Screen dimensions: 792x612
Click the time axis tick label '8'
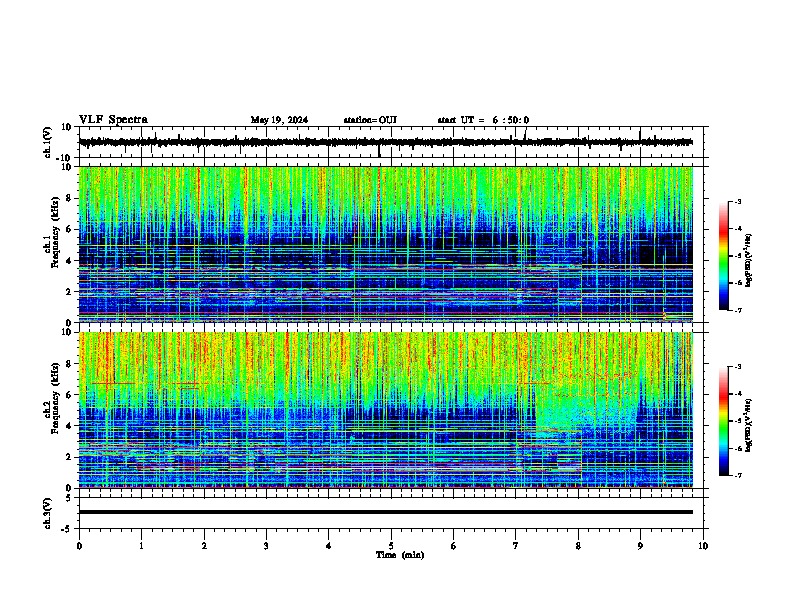pyautogui.click(x=578, y=546)
